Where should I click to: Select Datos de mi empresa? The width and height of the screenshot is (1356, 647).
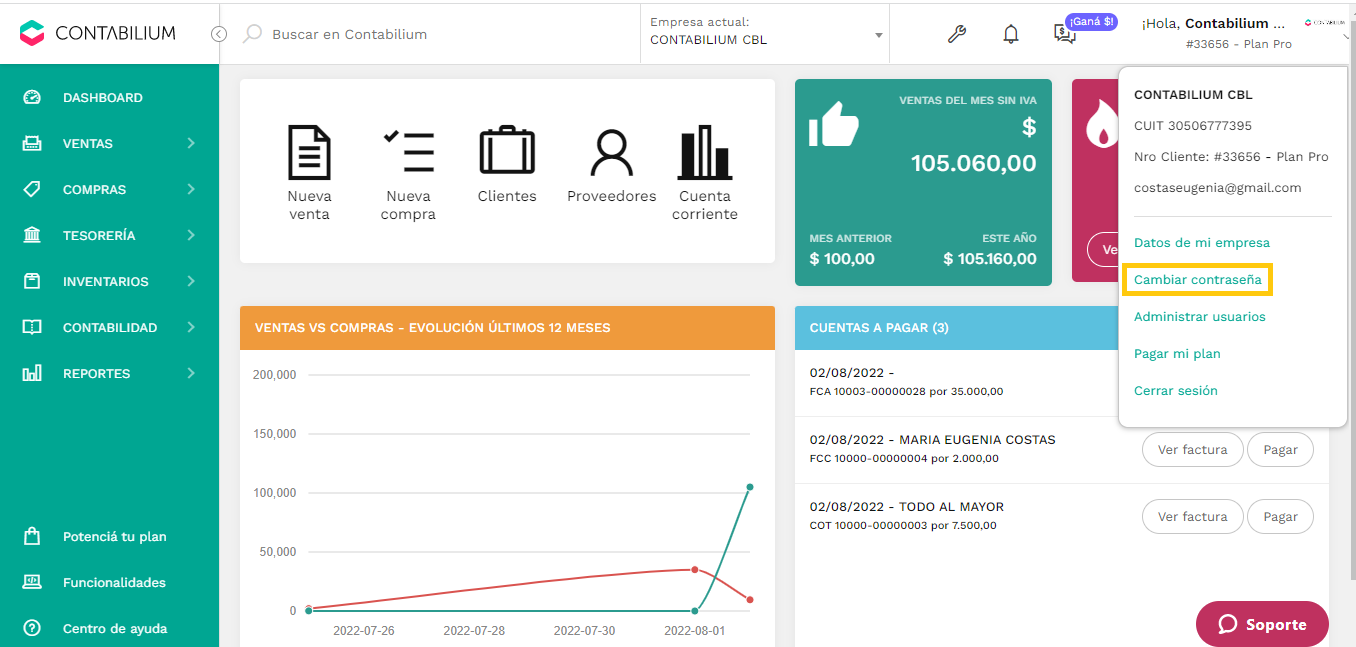[x=1202, y=243]
